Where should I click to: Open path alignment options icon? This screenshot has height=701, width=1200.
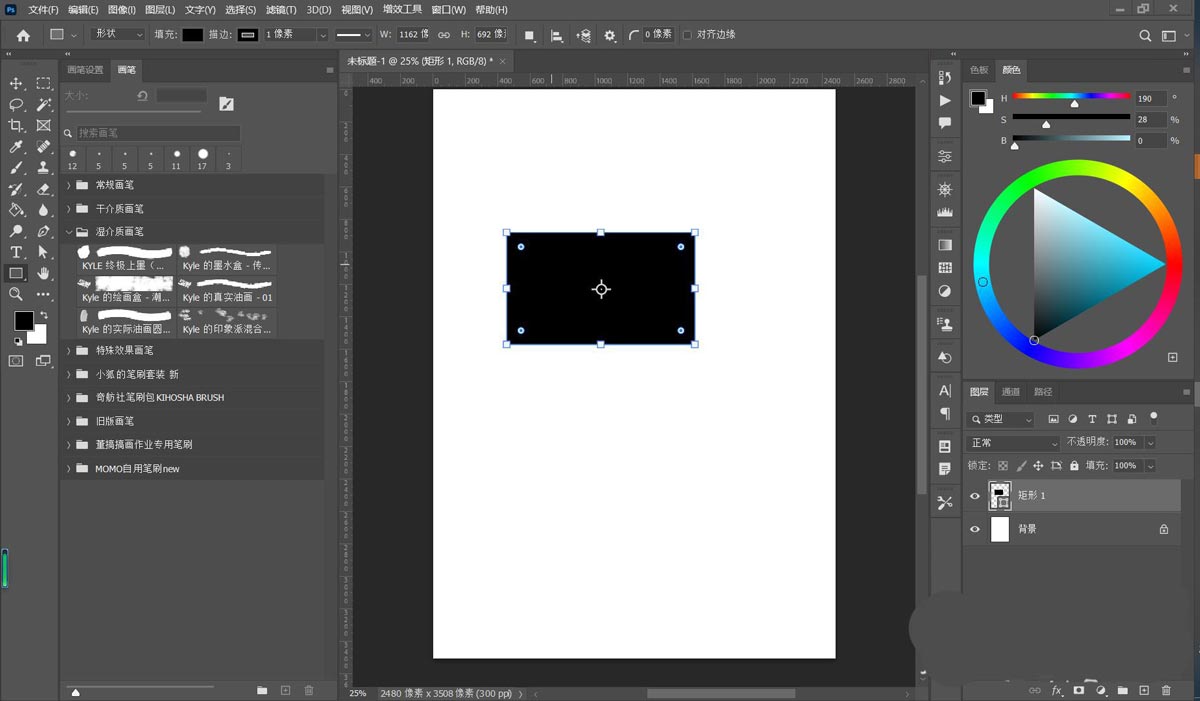point(557,35)
